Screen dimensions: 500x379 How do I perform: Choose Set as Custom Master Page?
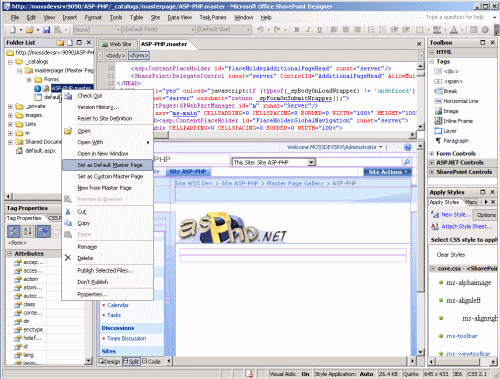pyautogui.click(x=107, y=176)
